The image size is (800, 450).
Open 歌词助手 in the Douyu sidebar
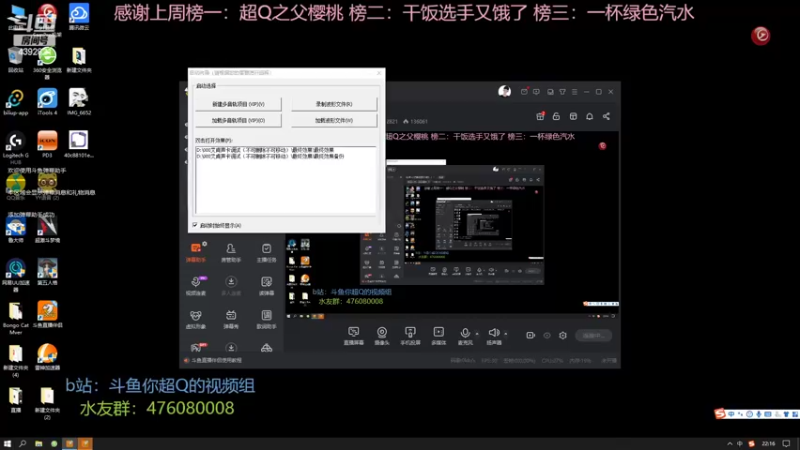coord(266,319)
